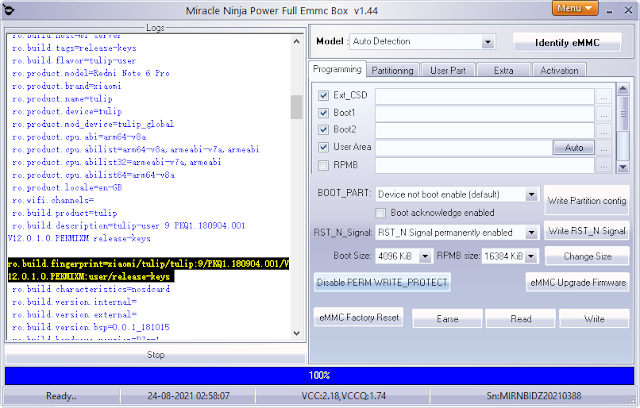Toggle the User Area checkbox
This screenshot has width=640, height=408.
323,147
